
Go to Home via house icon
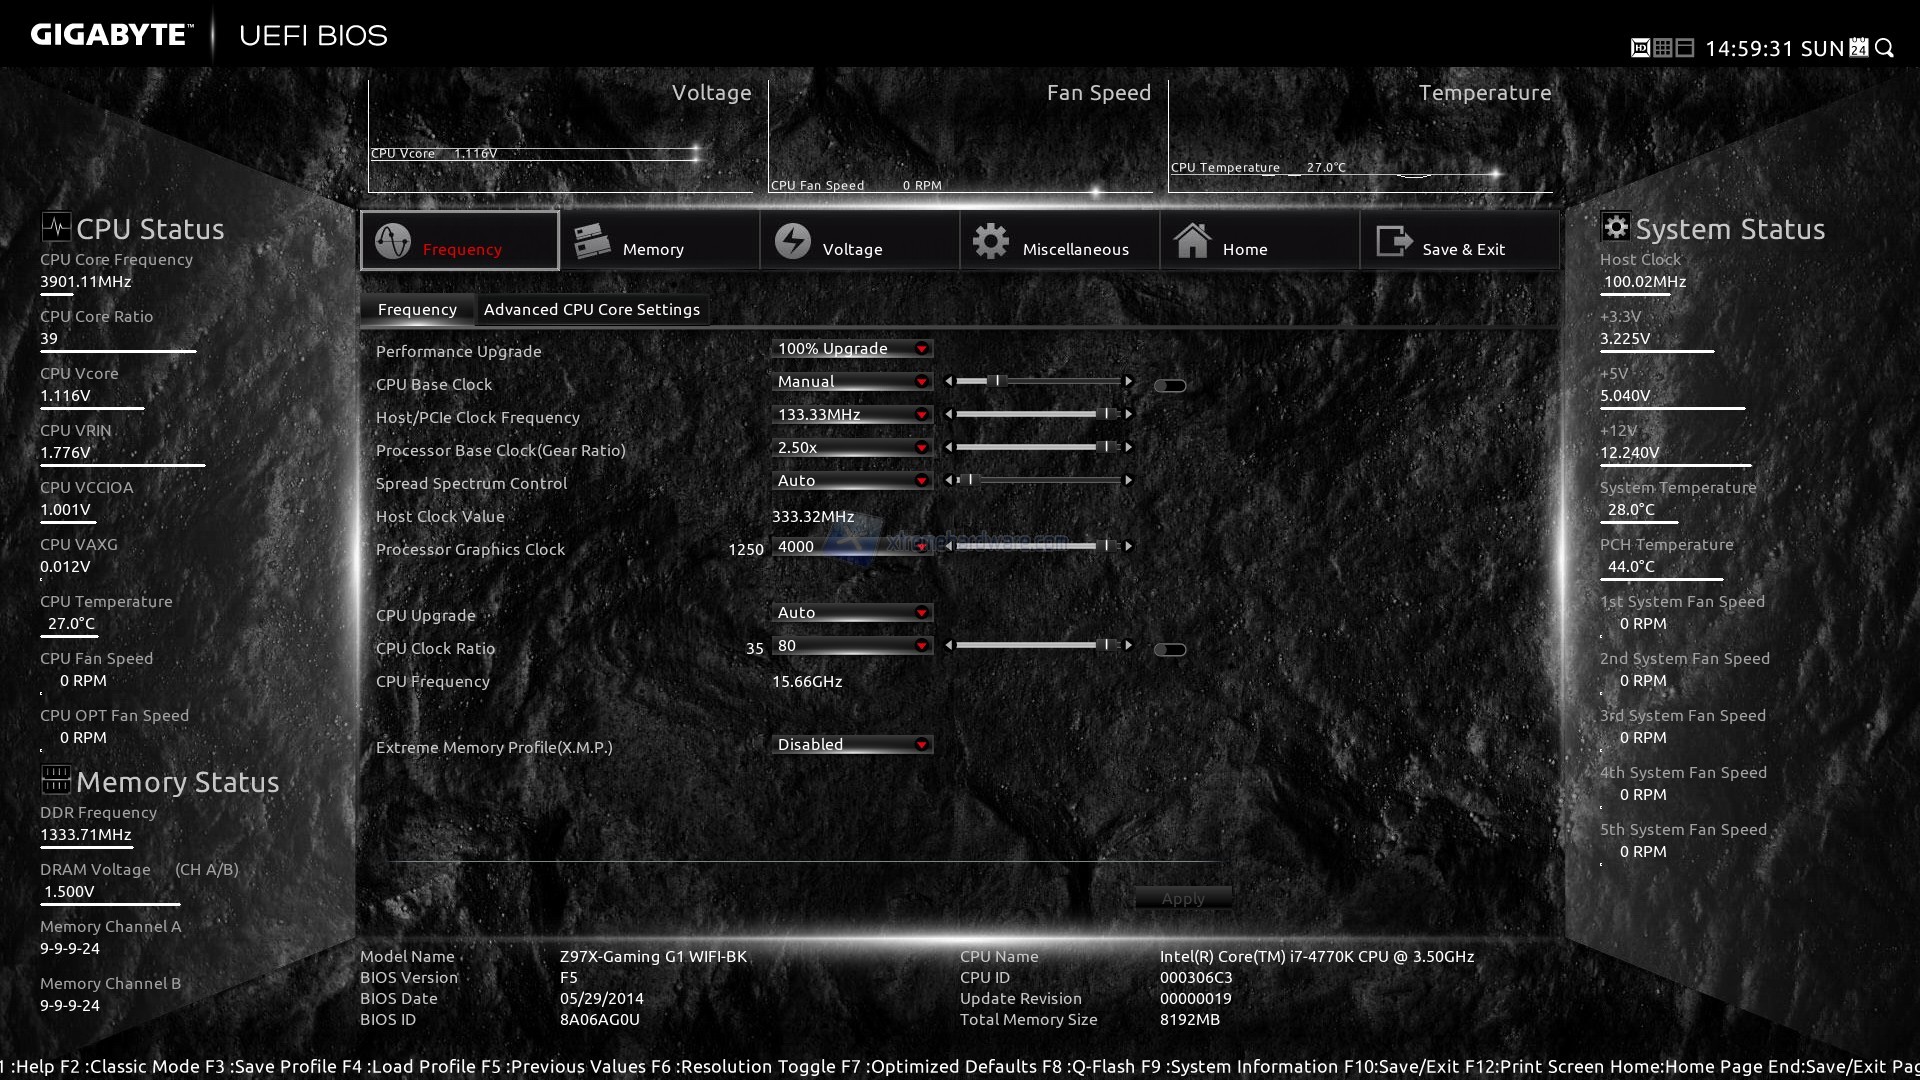(1192, 241)
